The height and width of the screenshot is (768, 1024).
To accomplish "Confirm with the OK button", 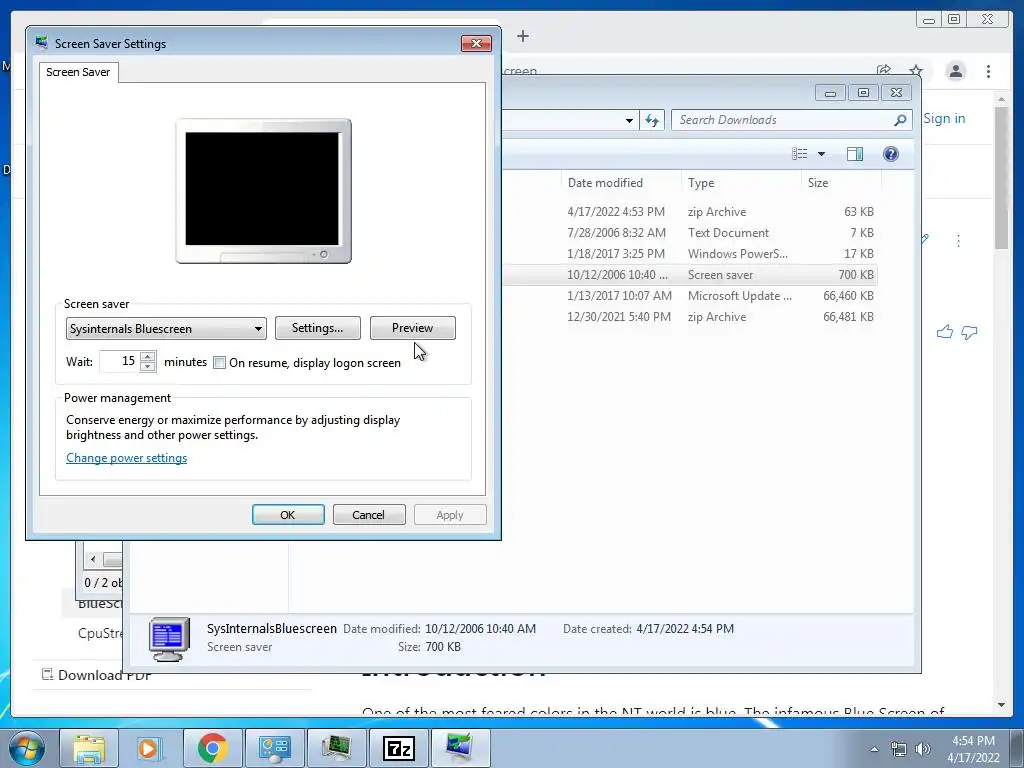I will coord(288,515).
